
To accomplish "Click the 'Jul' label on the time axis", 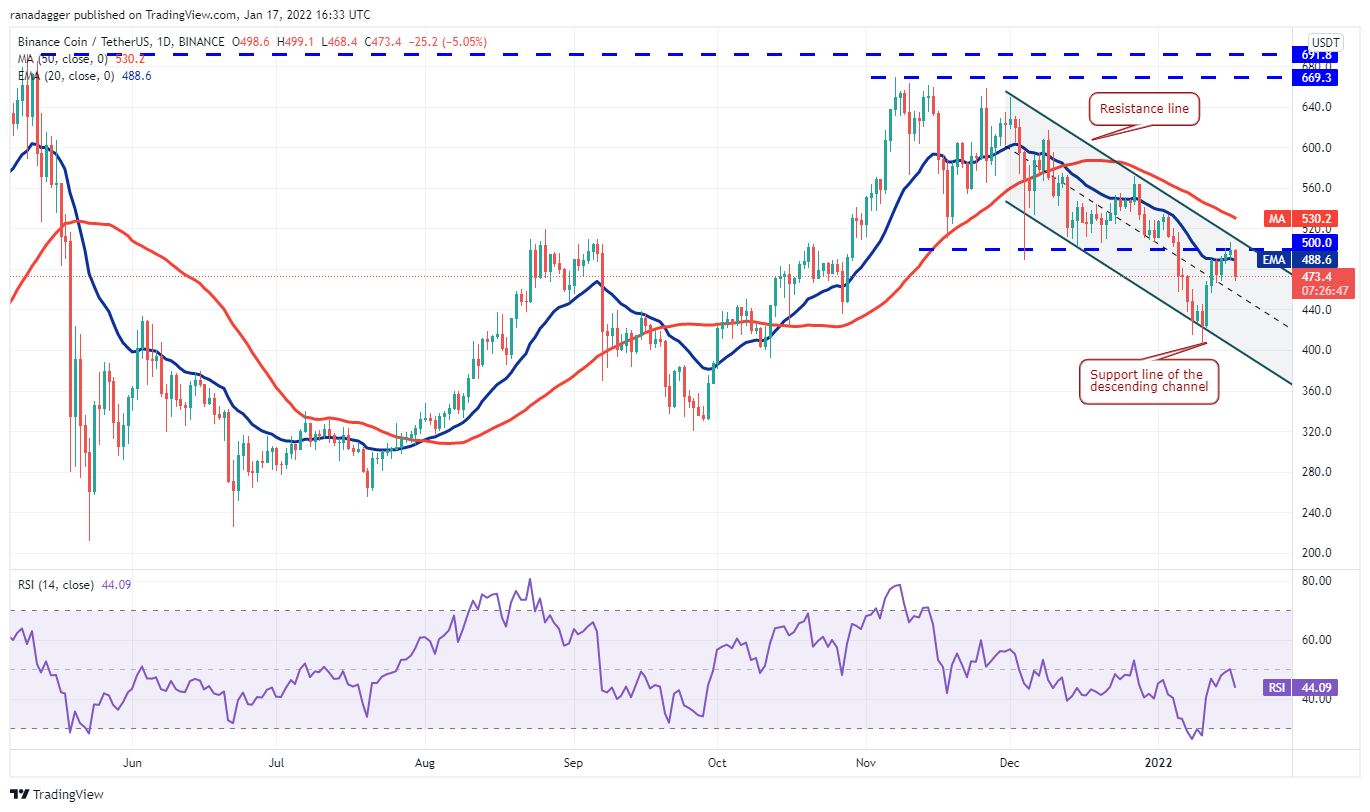I will click(x=277, y=762).
